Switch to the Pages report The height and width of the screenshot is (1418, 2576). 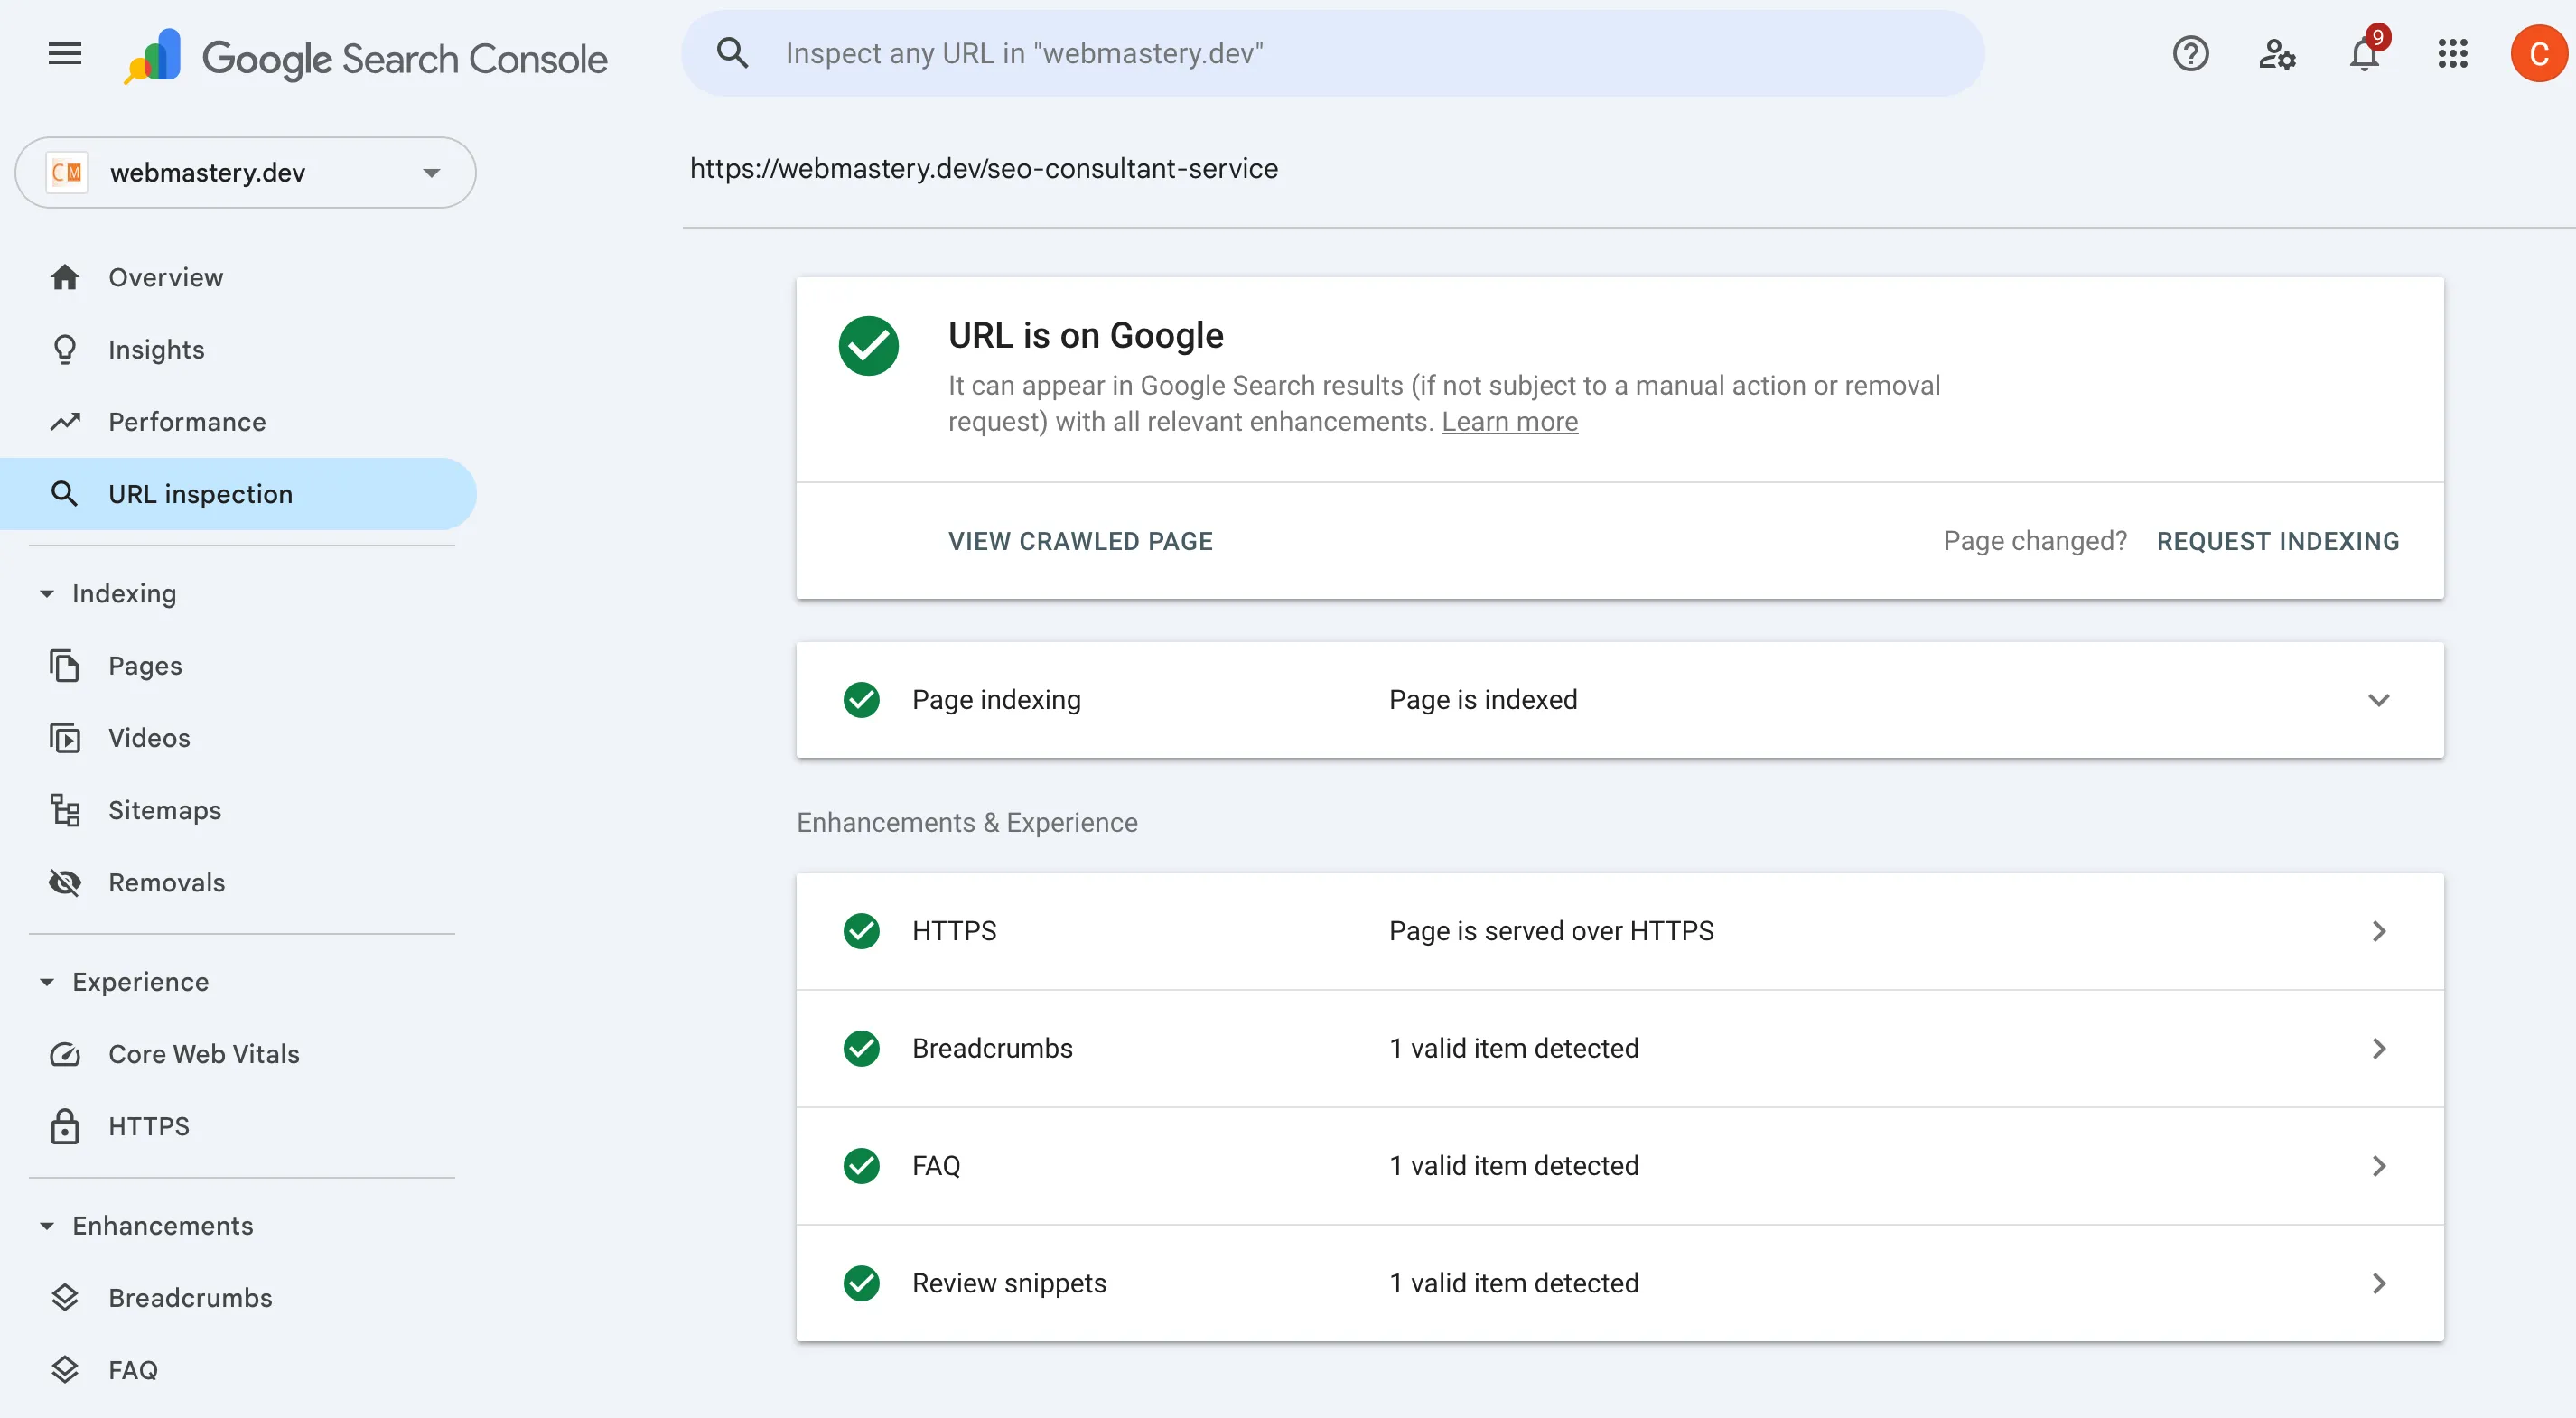click(145, 665)
